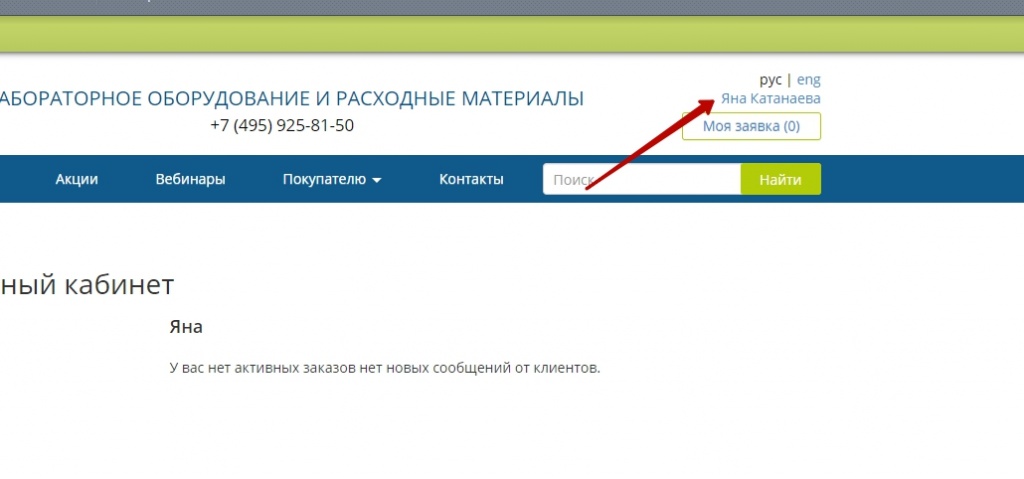The width and height of the screenshot is (1024, 479).
Task: Open the Моя заявка (0) cart button
Action: tap(751, 126)
